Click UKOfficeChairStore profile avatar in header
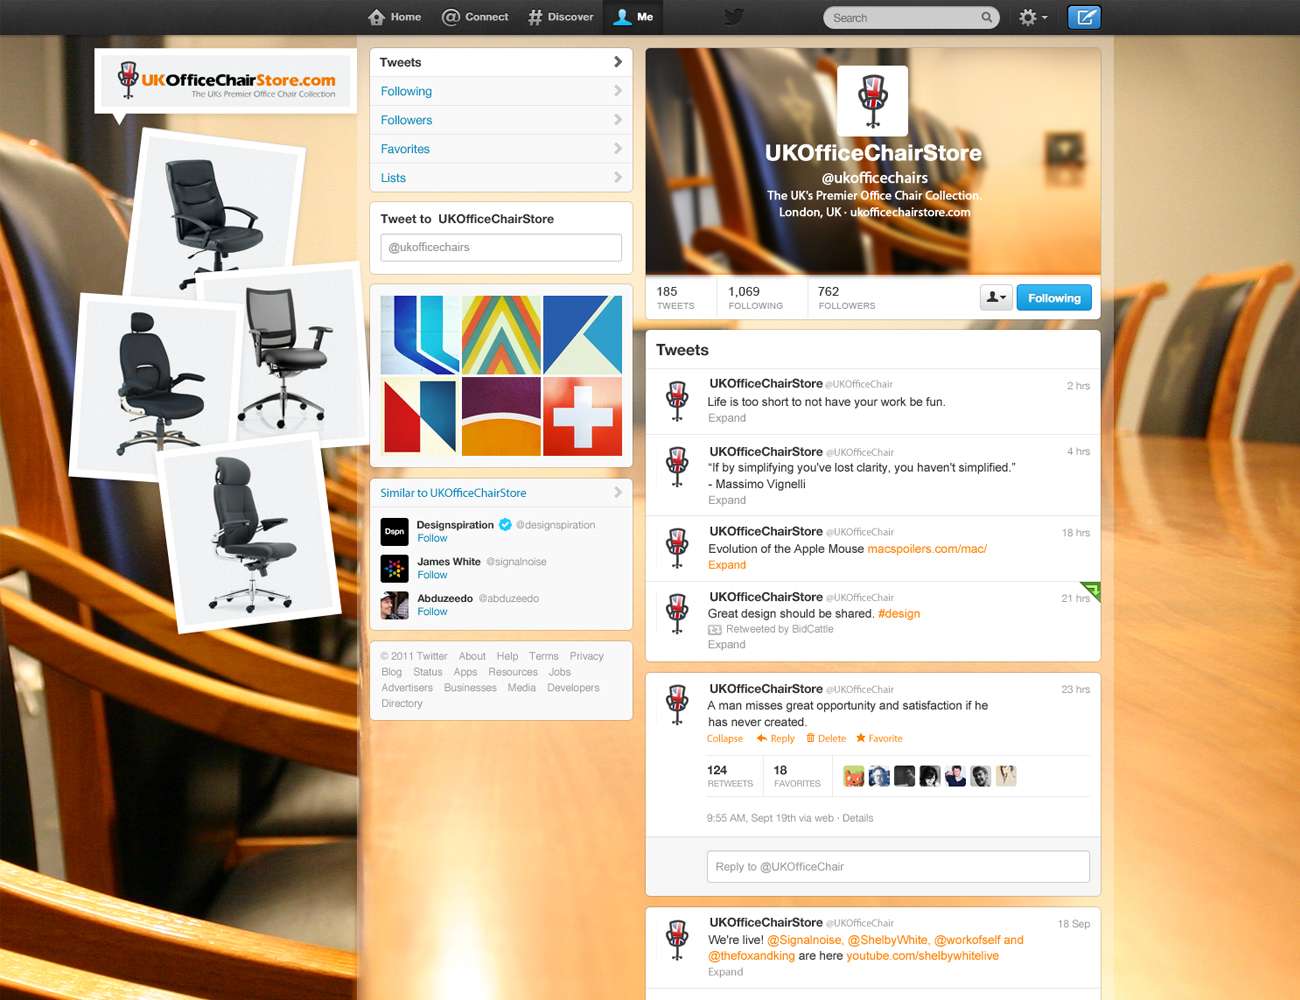Image resolution: width=1300 pixels, height=1000 pixels. click(872, 101)
